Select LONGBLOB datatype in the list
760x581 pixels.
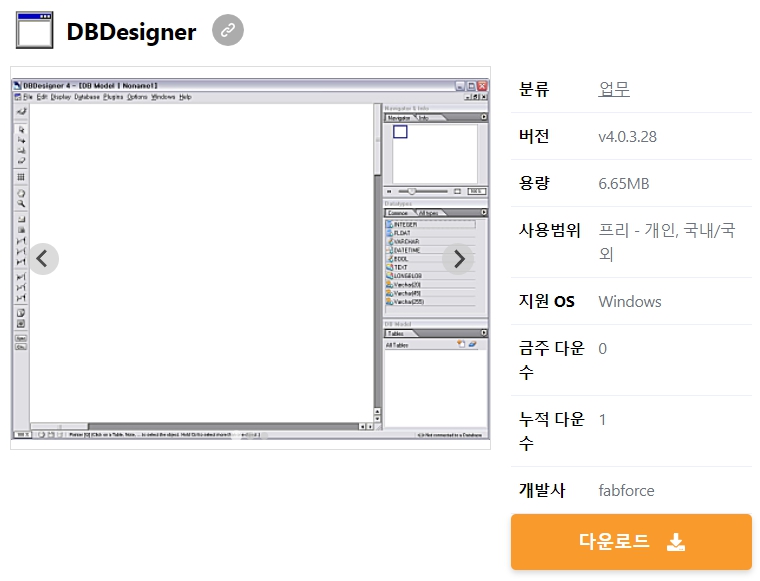click(430, 276)
